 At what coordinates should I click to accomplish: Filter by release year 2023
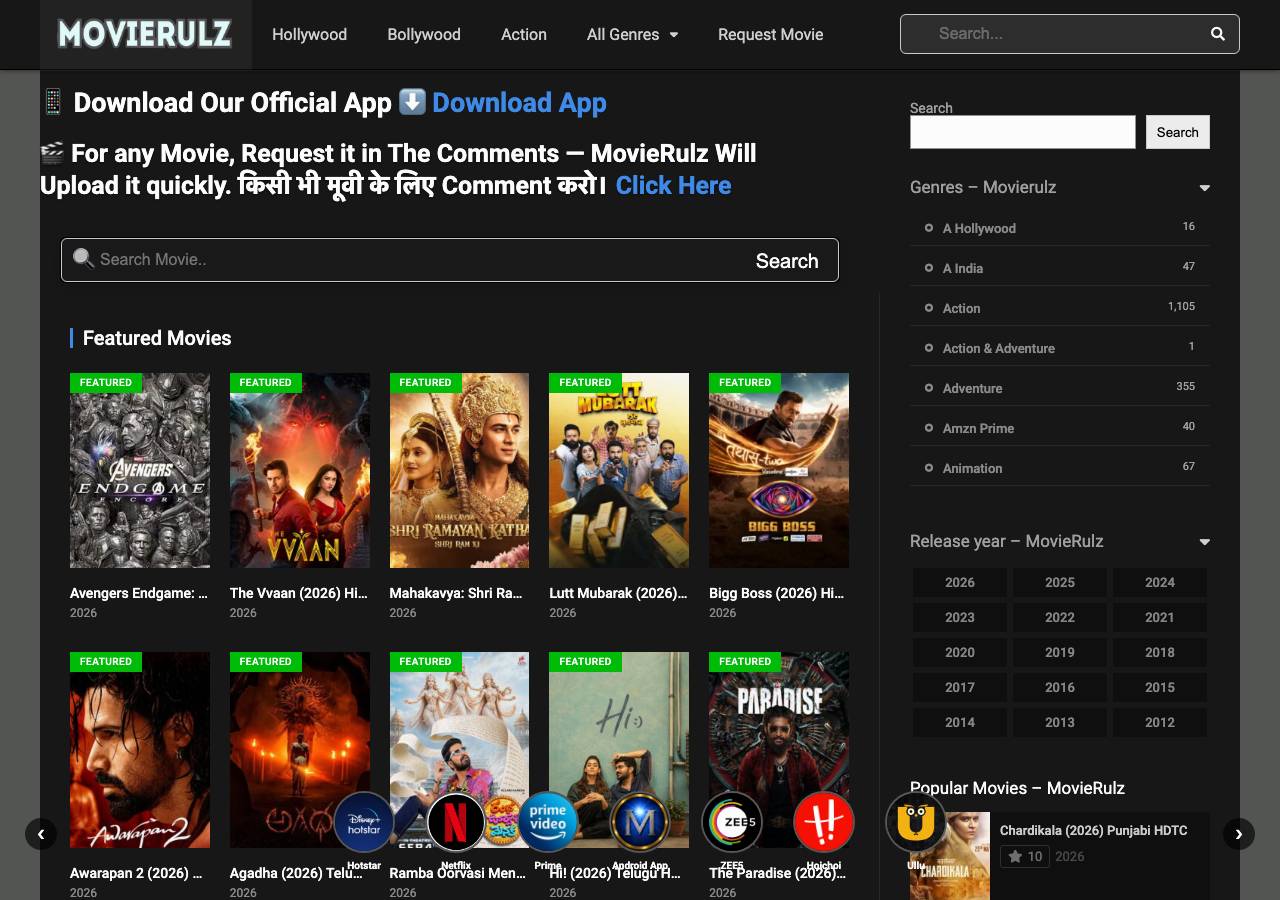pyautogui.click(x=960, y=617)
